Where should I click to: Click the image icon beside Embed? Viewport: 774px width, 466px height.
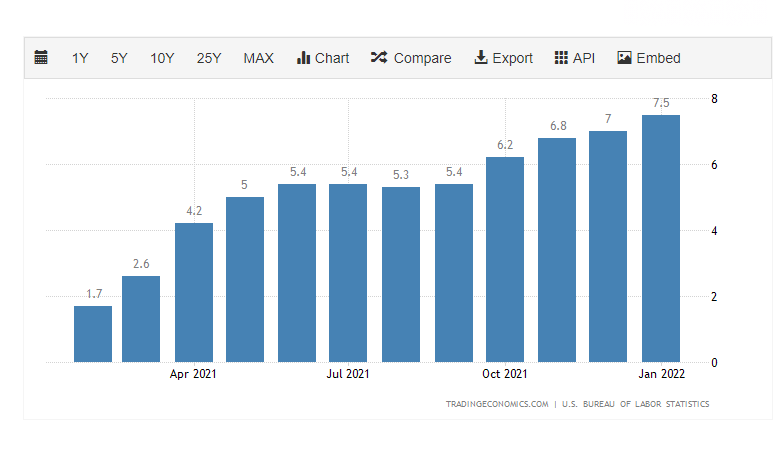(625, 58)
